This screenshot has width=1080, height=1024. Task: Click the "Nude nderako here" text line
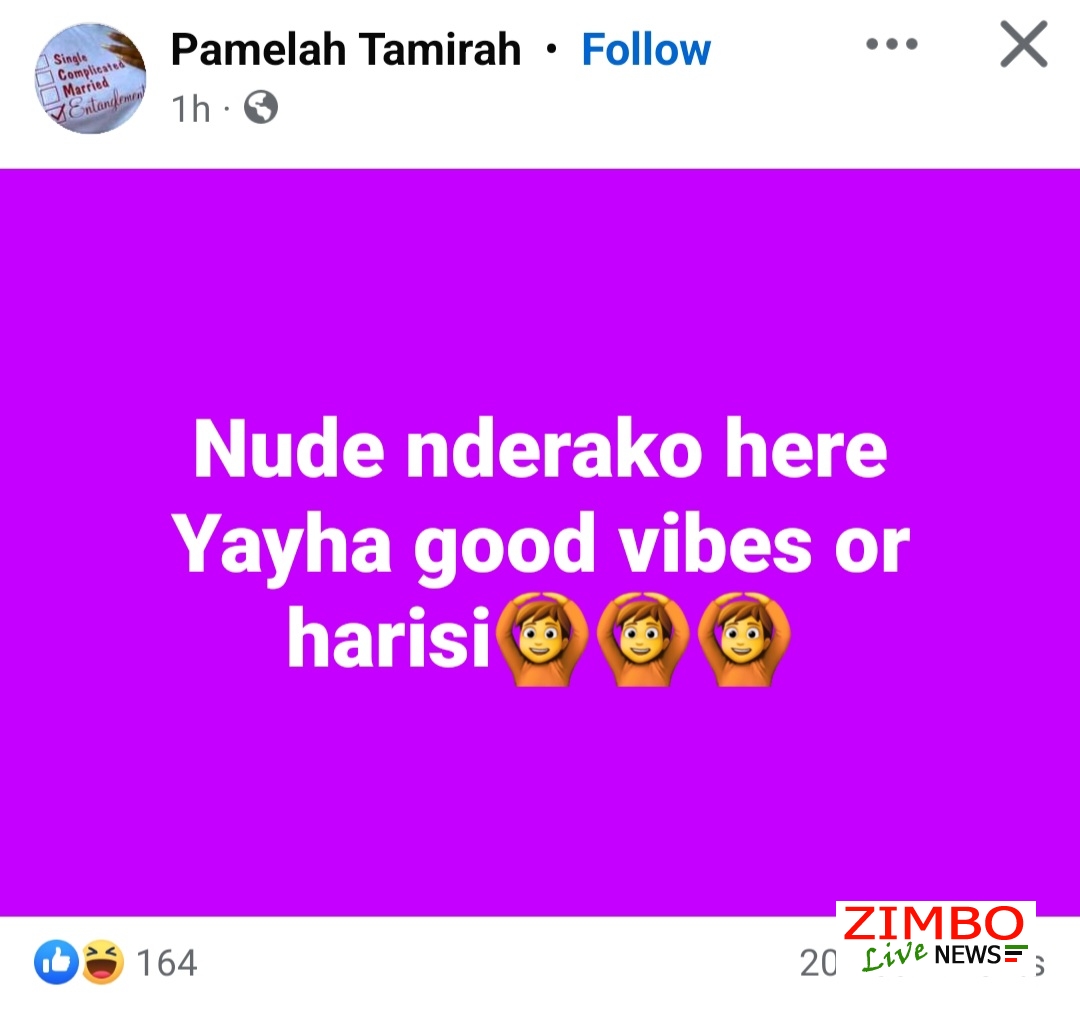pos(540,449)
